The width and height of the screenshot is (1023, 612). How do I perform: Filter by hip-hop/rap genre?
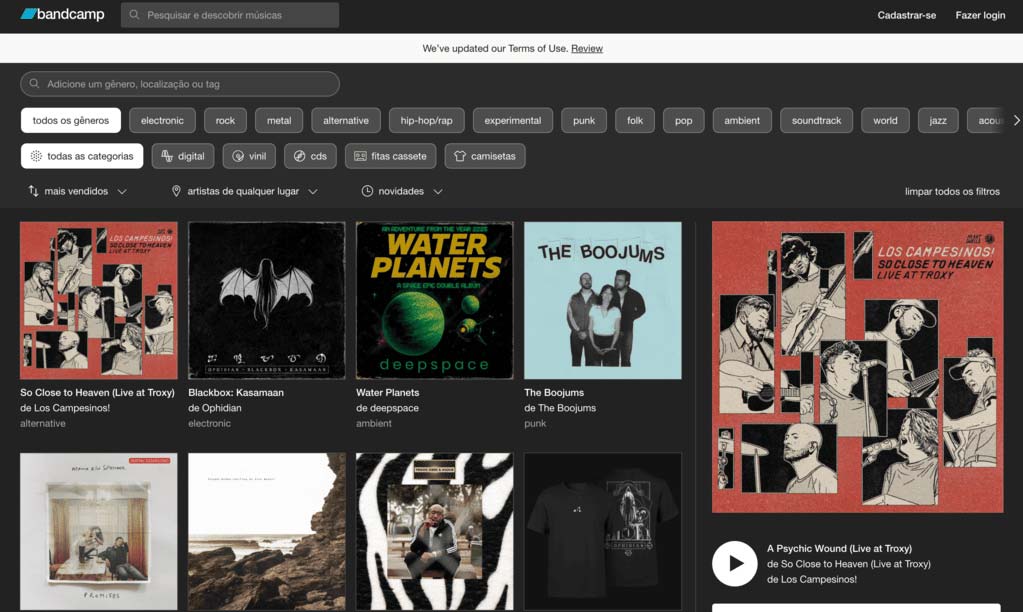click(x=427, y=120)
